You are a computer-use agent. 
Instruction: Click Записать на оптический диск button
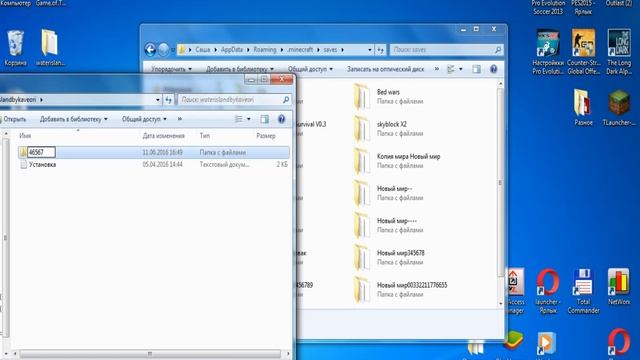point(385,69)
